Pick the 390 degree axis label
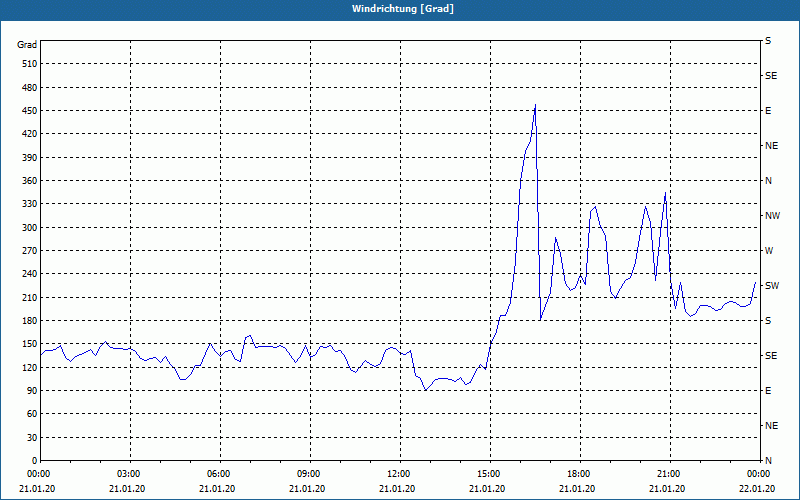This screenshot has height=500, width=800. 29,158
